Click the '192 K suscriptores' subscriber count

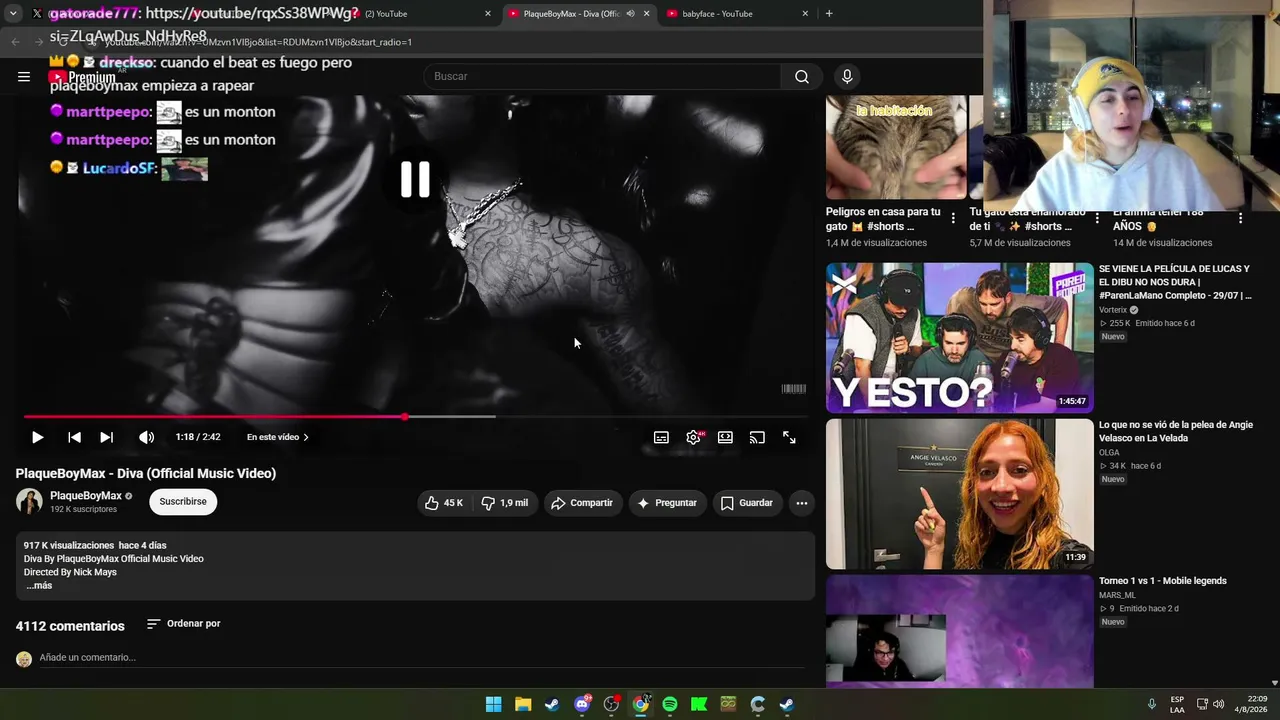pyautogui.click(x=83, y=510)
